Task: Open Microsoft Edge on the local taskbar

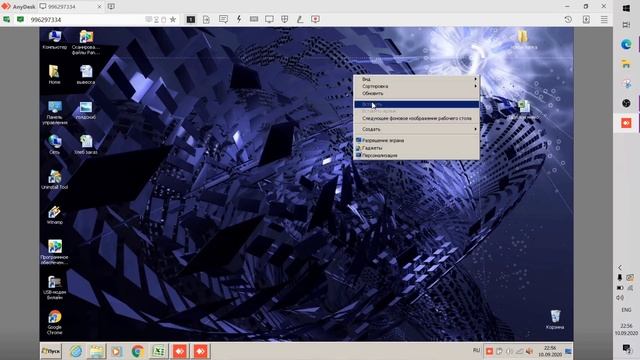Action: 626,44
